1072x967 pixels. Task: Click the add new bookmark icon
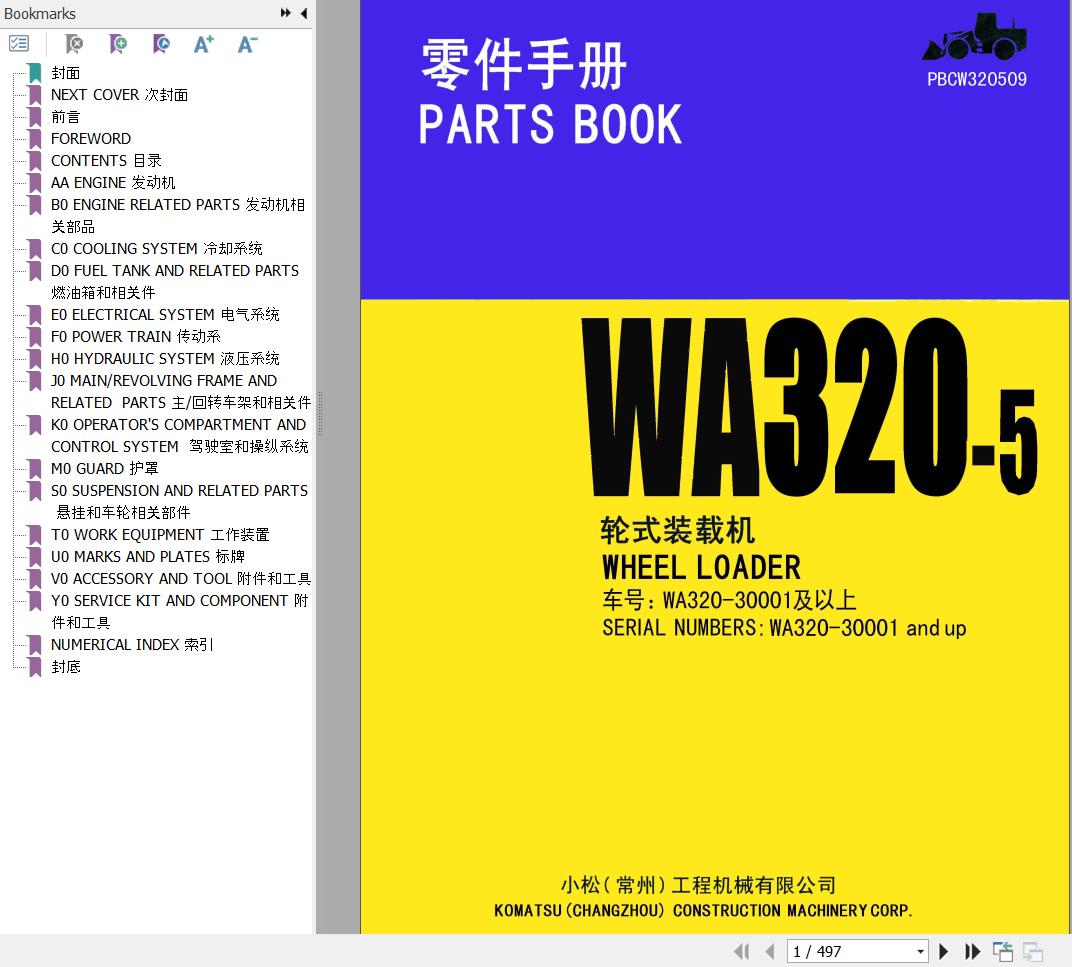[x=118, y=44]
